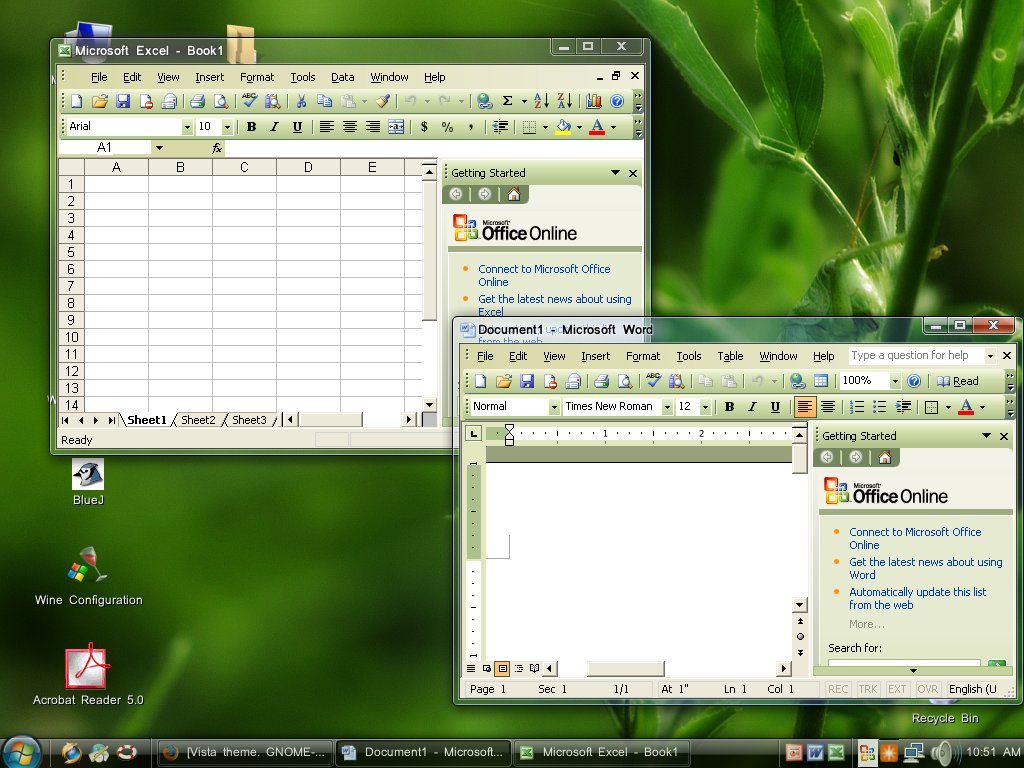
Task: Click the insert function fx icon
Action: click(x=217, y=148)
